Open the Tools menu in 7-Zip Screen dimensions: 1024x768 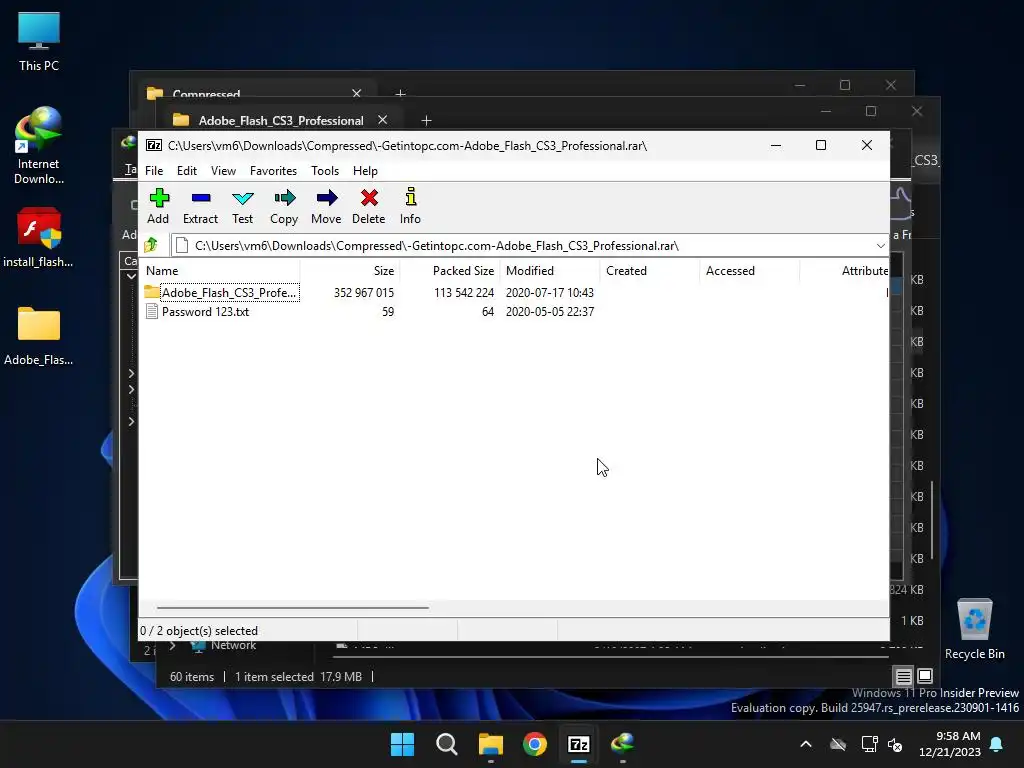(x=325, y=170)
